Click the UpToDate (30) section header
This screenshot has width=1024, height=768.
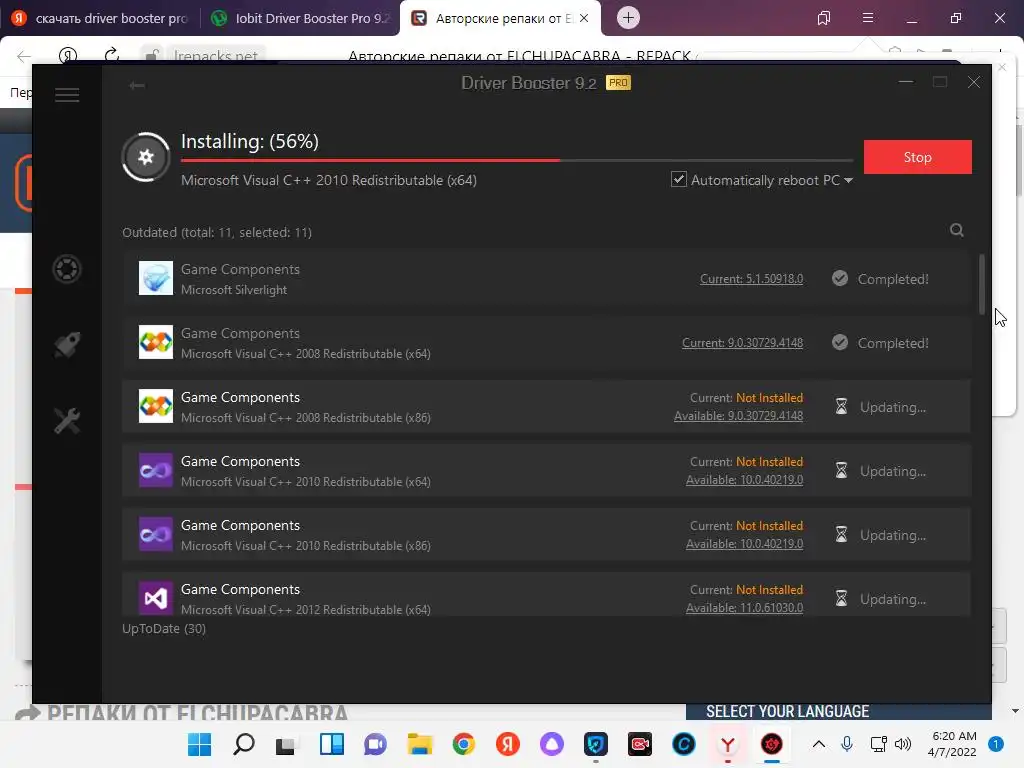164,628
